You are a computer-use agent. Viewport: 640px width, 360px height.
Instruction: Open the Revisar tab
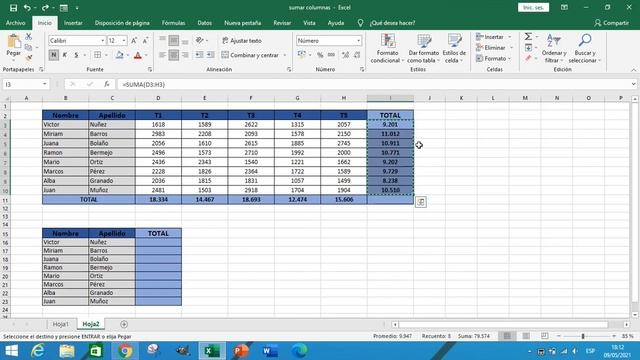coord(282,23)
